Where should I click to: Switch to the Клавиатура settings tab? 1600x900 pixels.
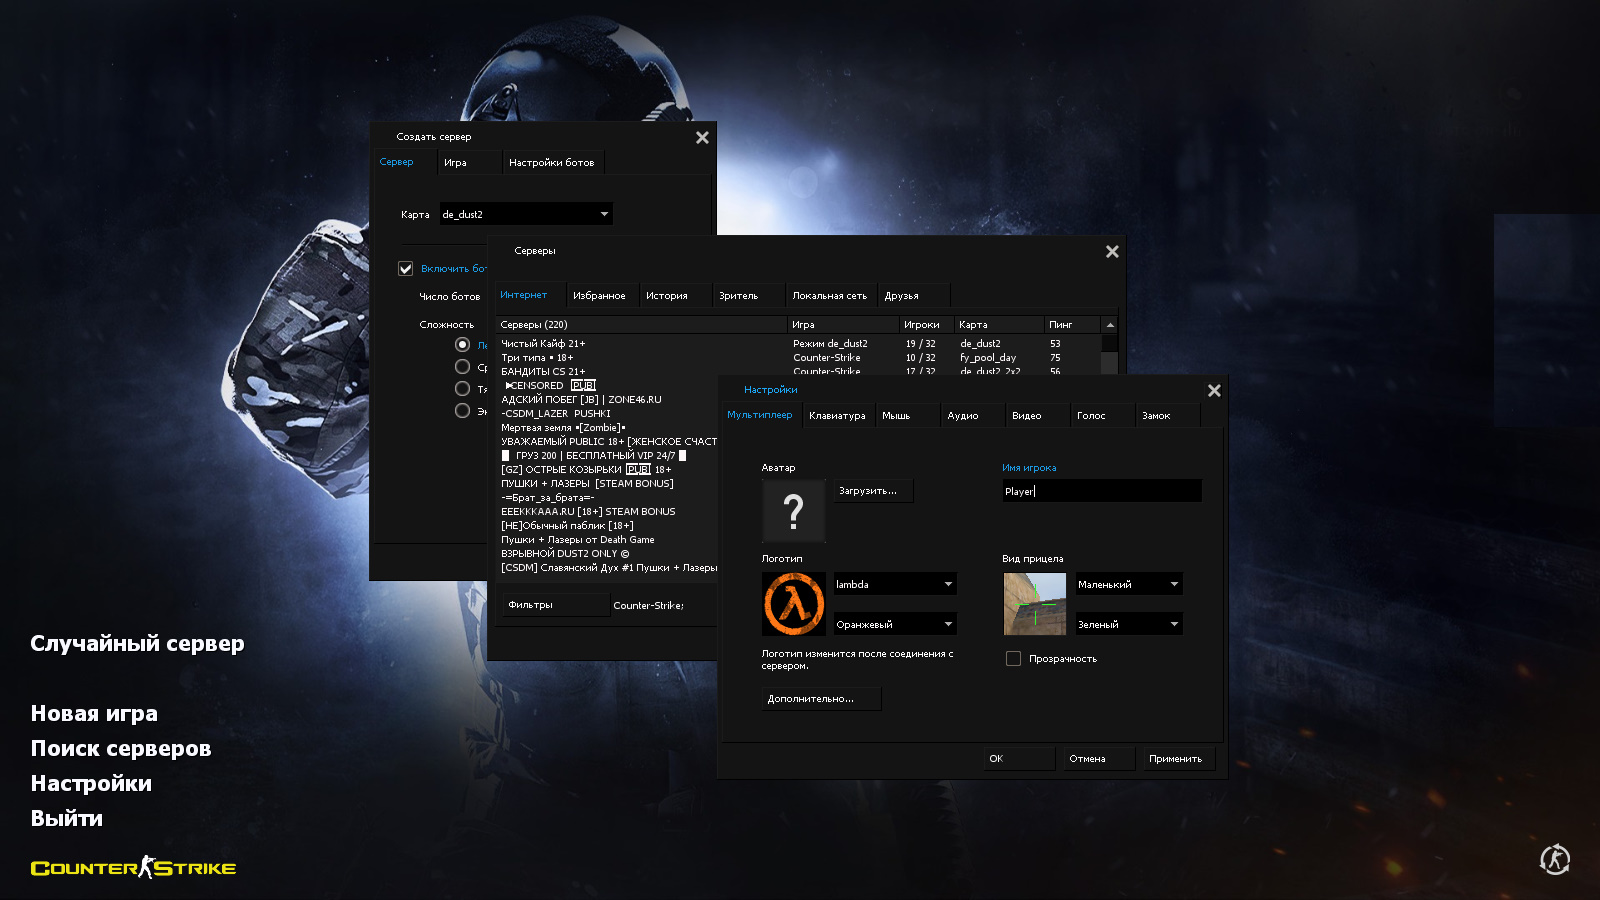pos(837,416)
